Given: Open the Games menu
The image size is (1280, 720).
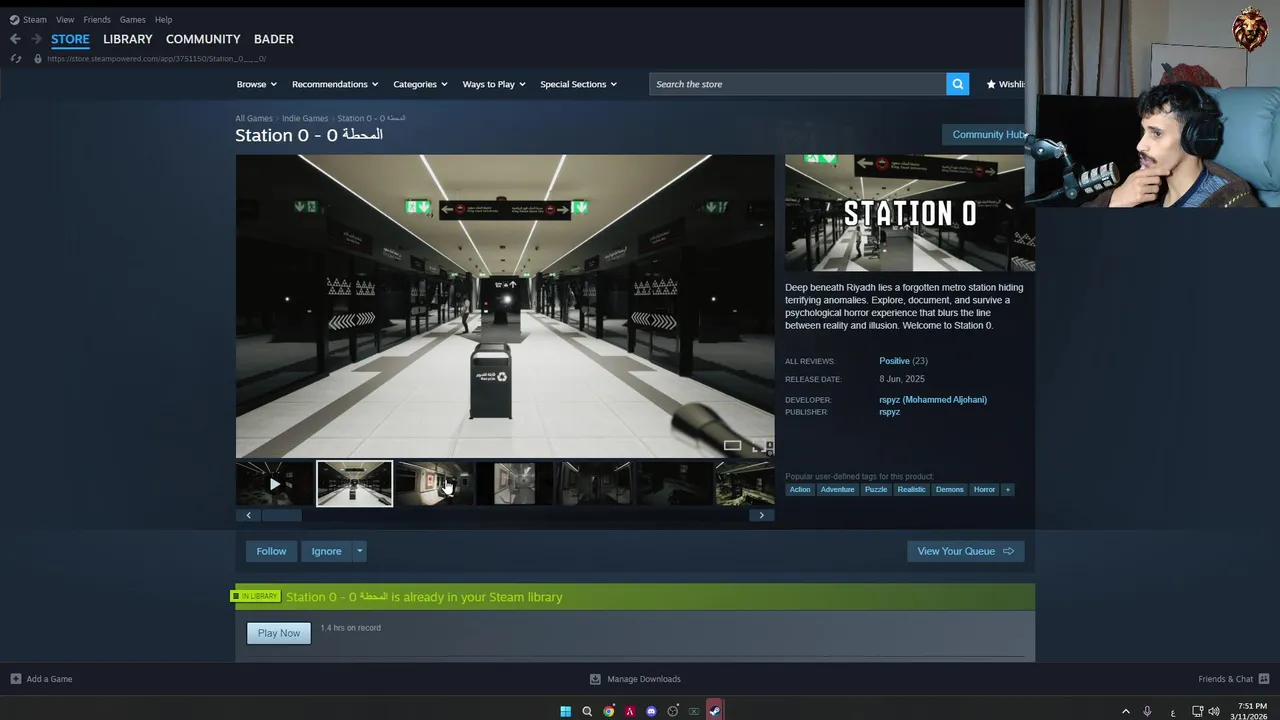Looking at the screenshot, I should [x=132, y=19].
